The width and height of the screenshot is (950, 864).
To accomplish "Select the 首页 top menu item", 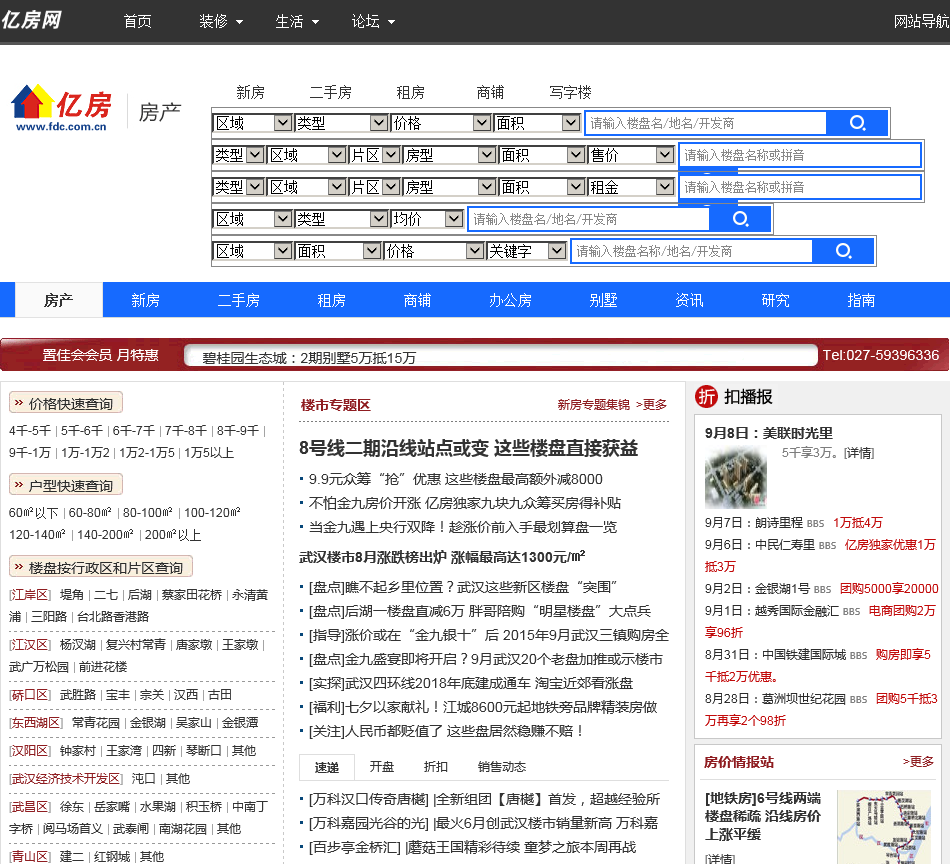I will pyautogui.click(x=138, y=22).
